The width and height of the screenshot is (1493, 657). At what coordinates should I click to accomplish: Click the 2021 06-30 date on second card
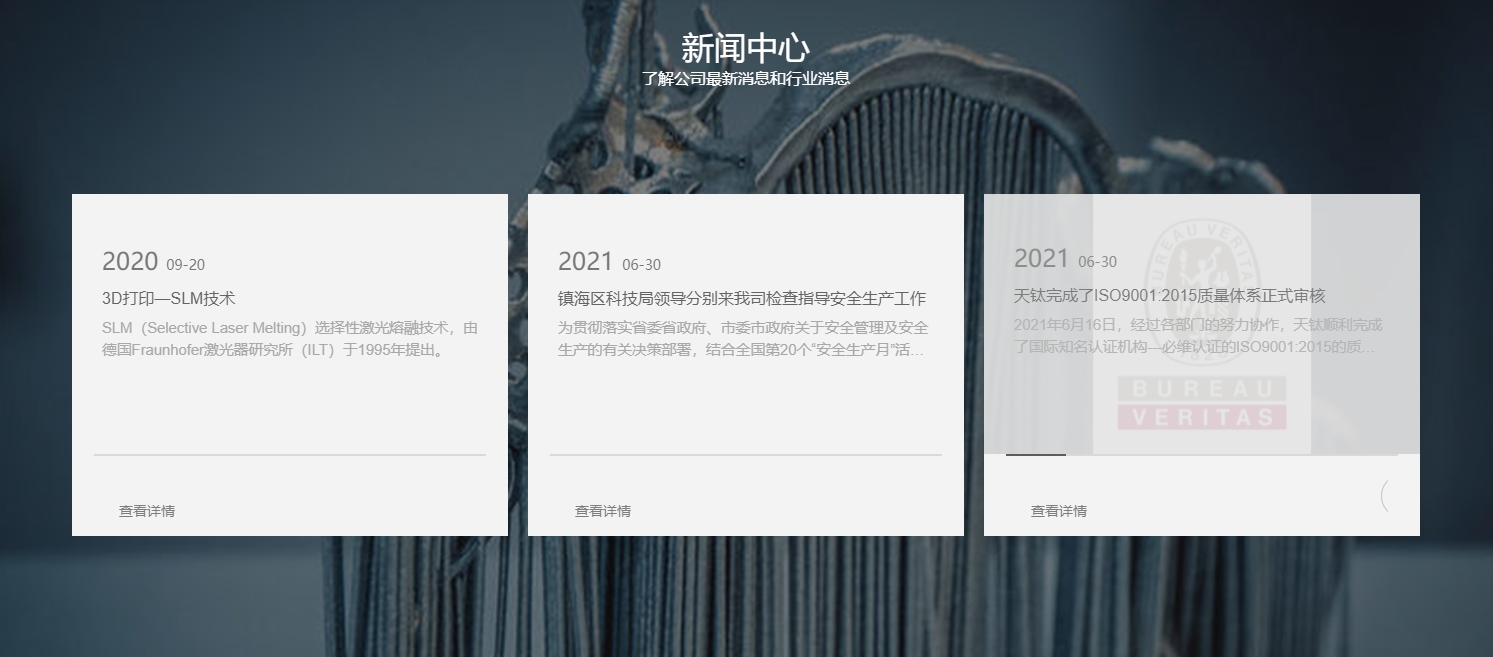[609, 263]
